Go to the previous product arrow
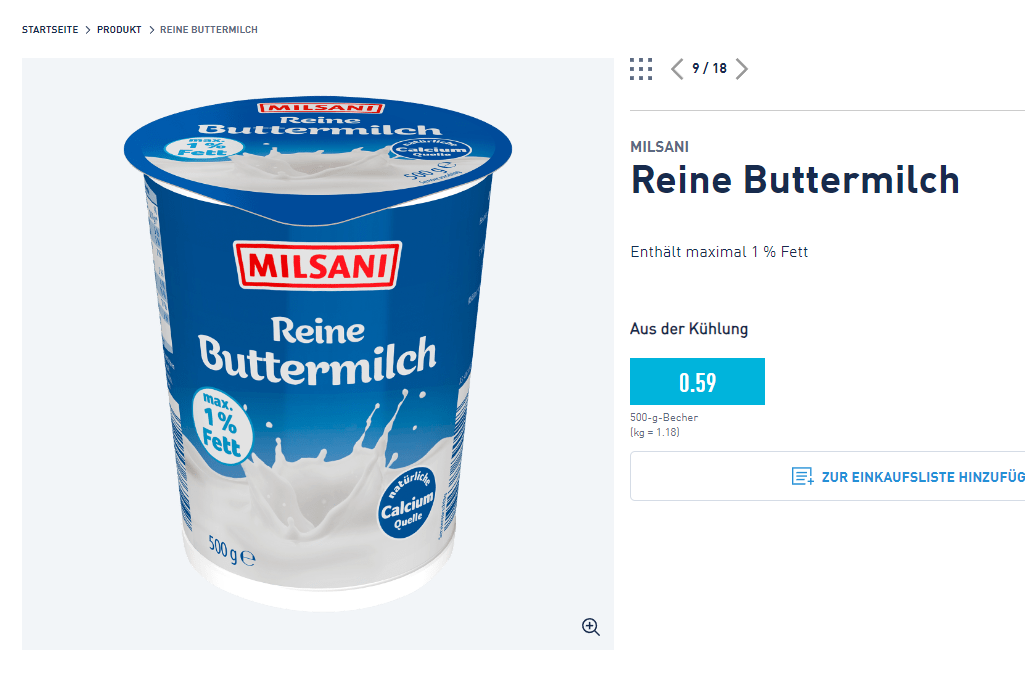Image resolution: width=1025 pixels, height=675 pixels. click(677, 69)
